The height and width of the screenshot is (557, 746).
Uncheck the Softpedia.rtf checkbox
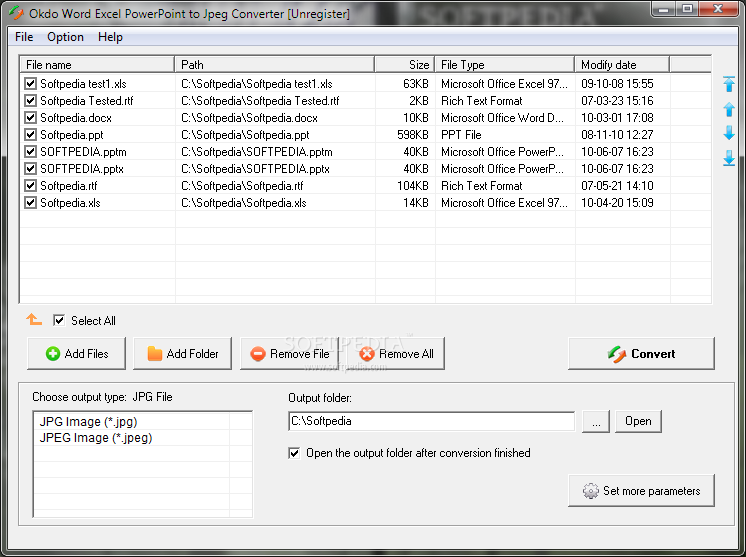tap(30, 186)
